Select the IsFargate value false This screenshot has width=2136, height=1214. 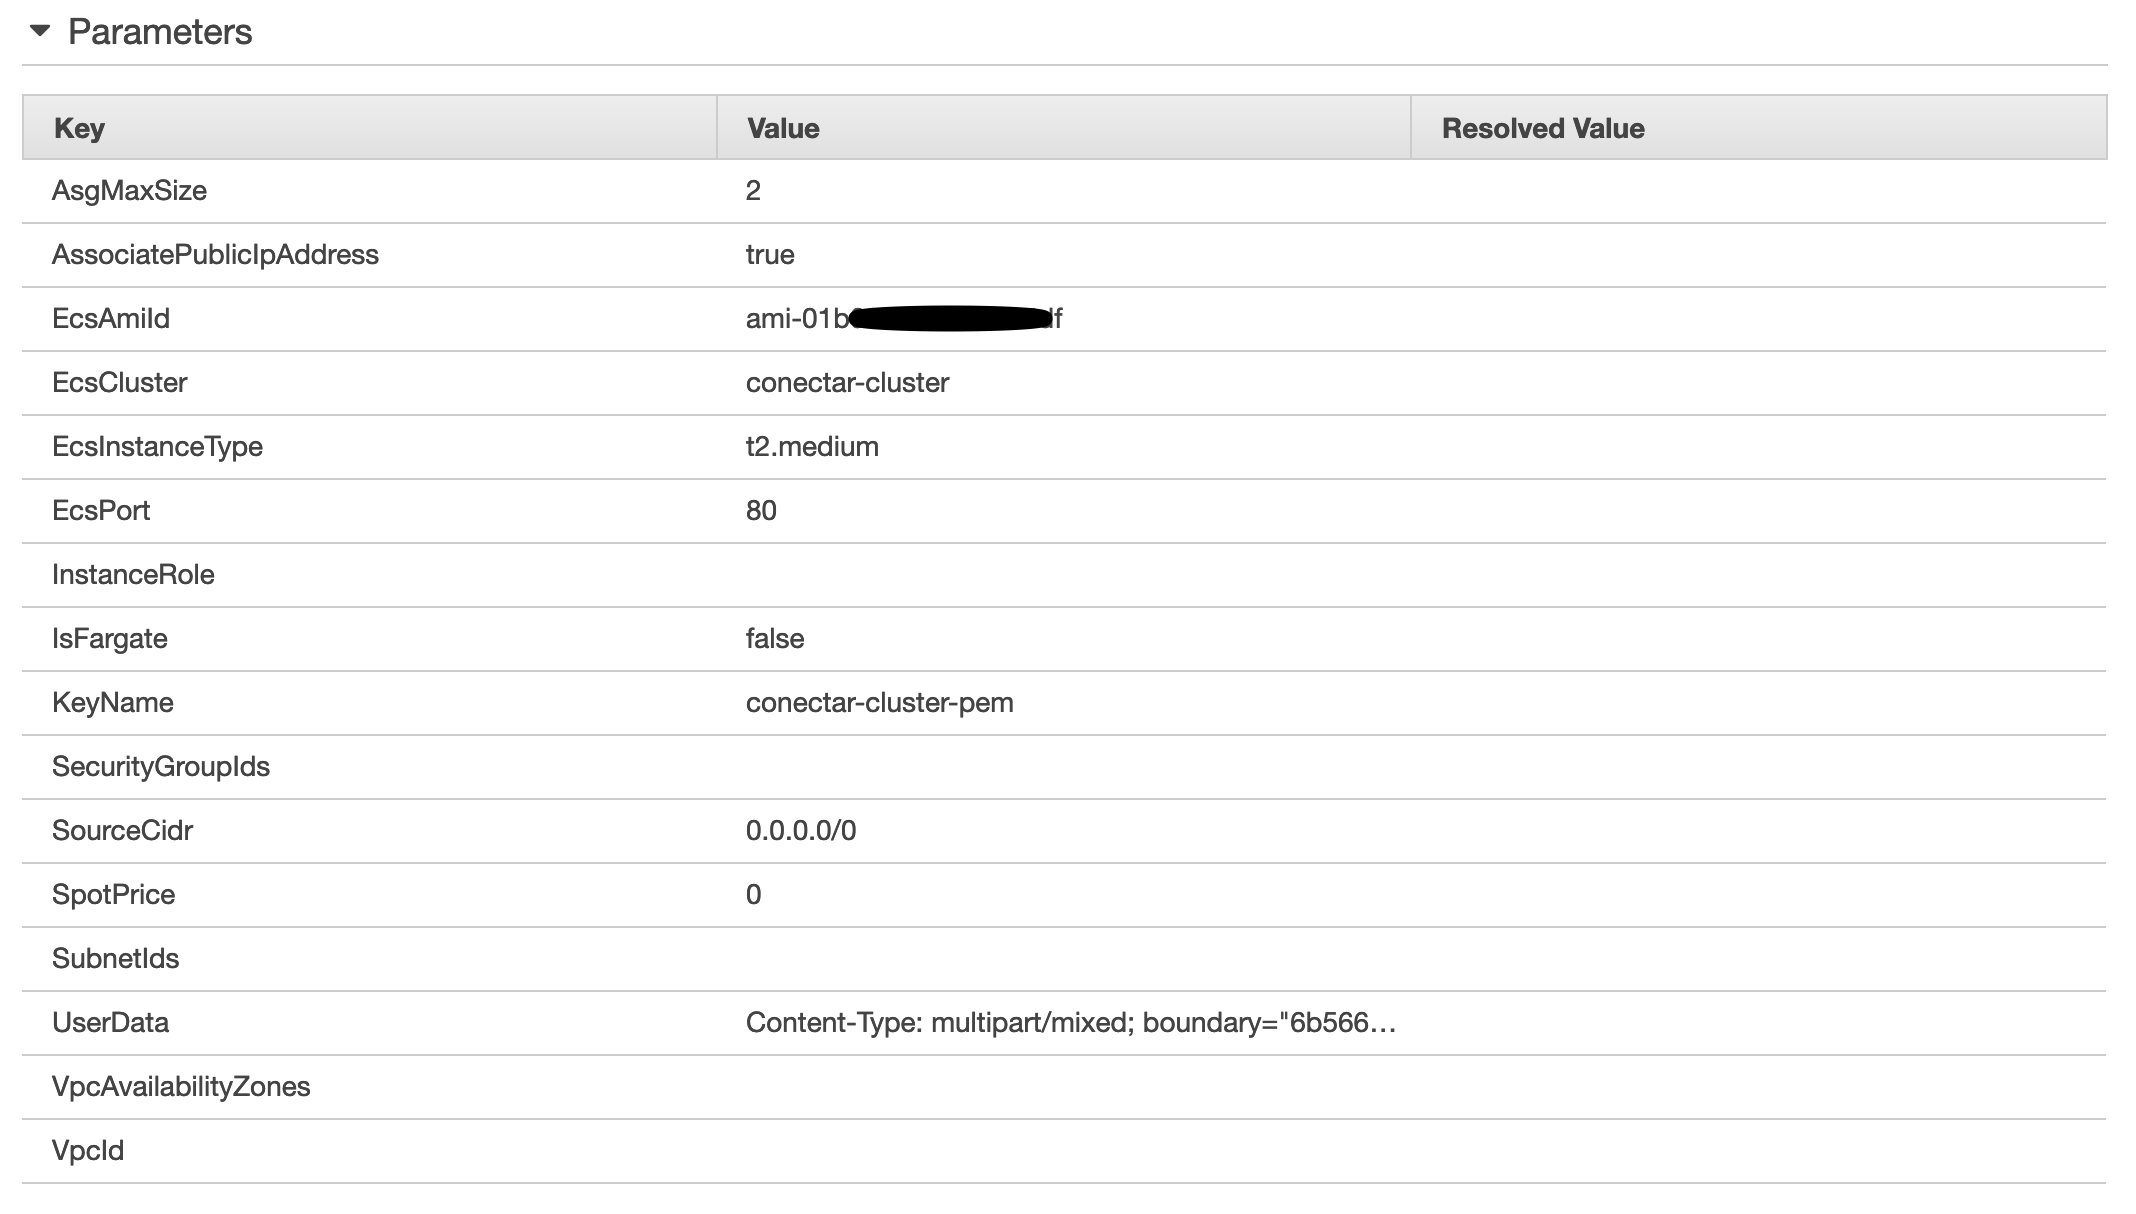(774, 638)
